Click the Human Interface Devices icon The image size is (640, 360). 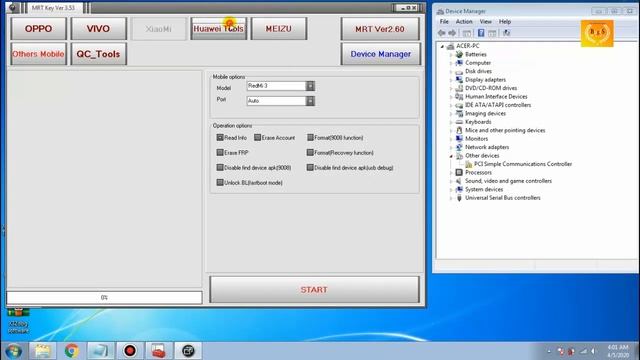coord(459,97)
